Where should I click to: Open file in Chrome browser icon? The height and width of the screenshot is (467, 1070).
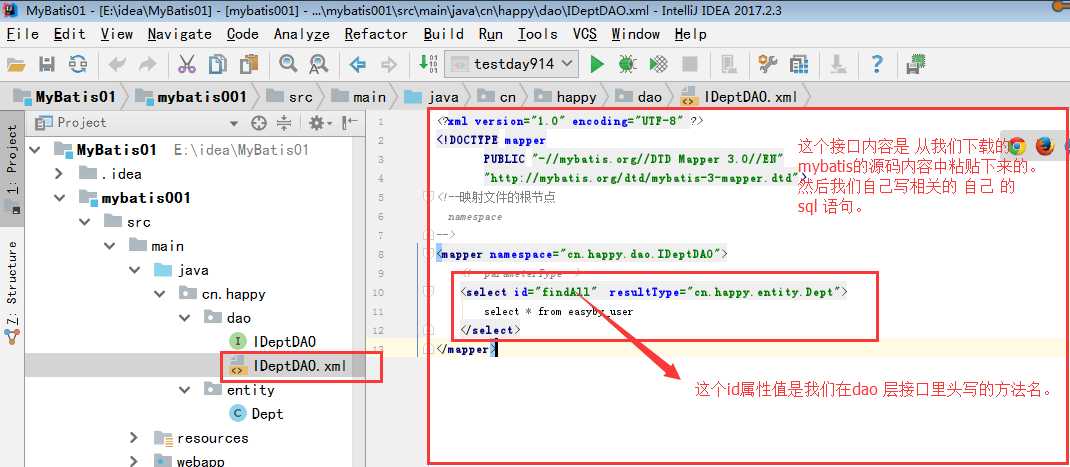[1017, 145]
